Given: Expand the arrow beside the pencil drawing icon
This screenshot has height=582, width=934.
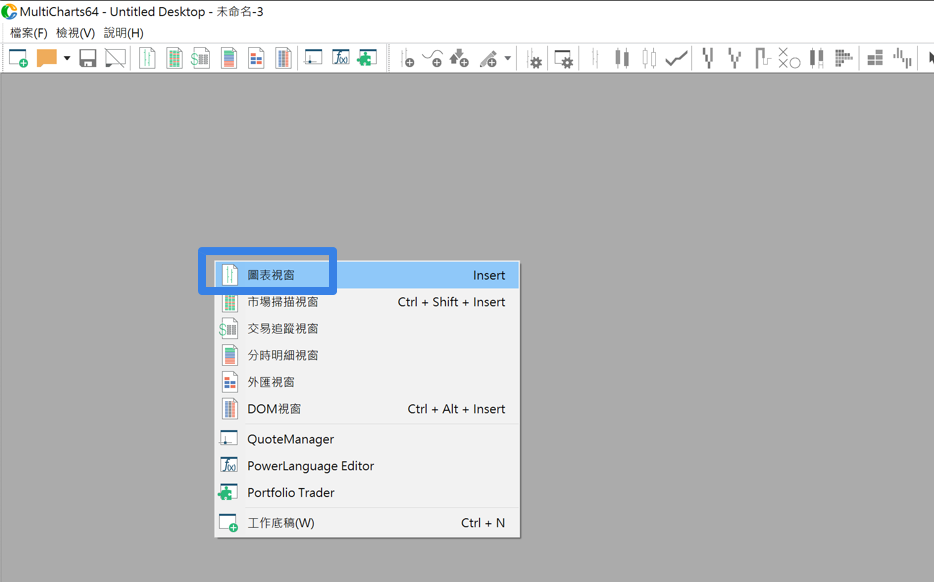Looking at the screenshot, I should pyautogui.click(x=508, y=58).
